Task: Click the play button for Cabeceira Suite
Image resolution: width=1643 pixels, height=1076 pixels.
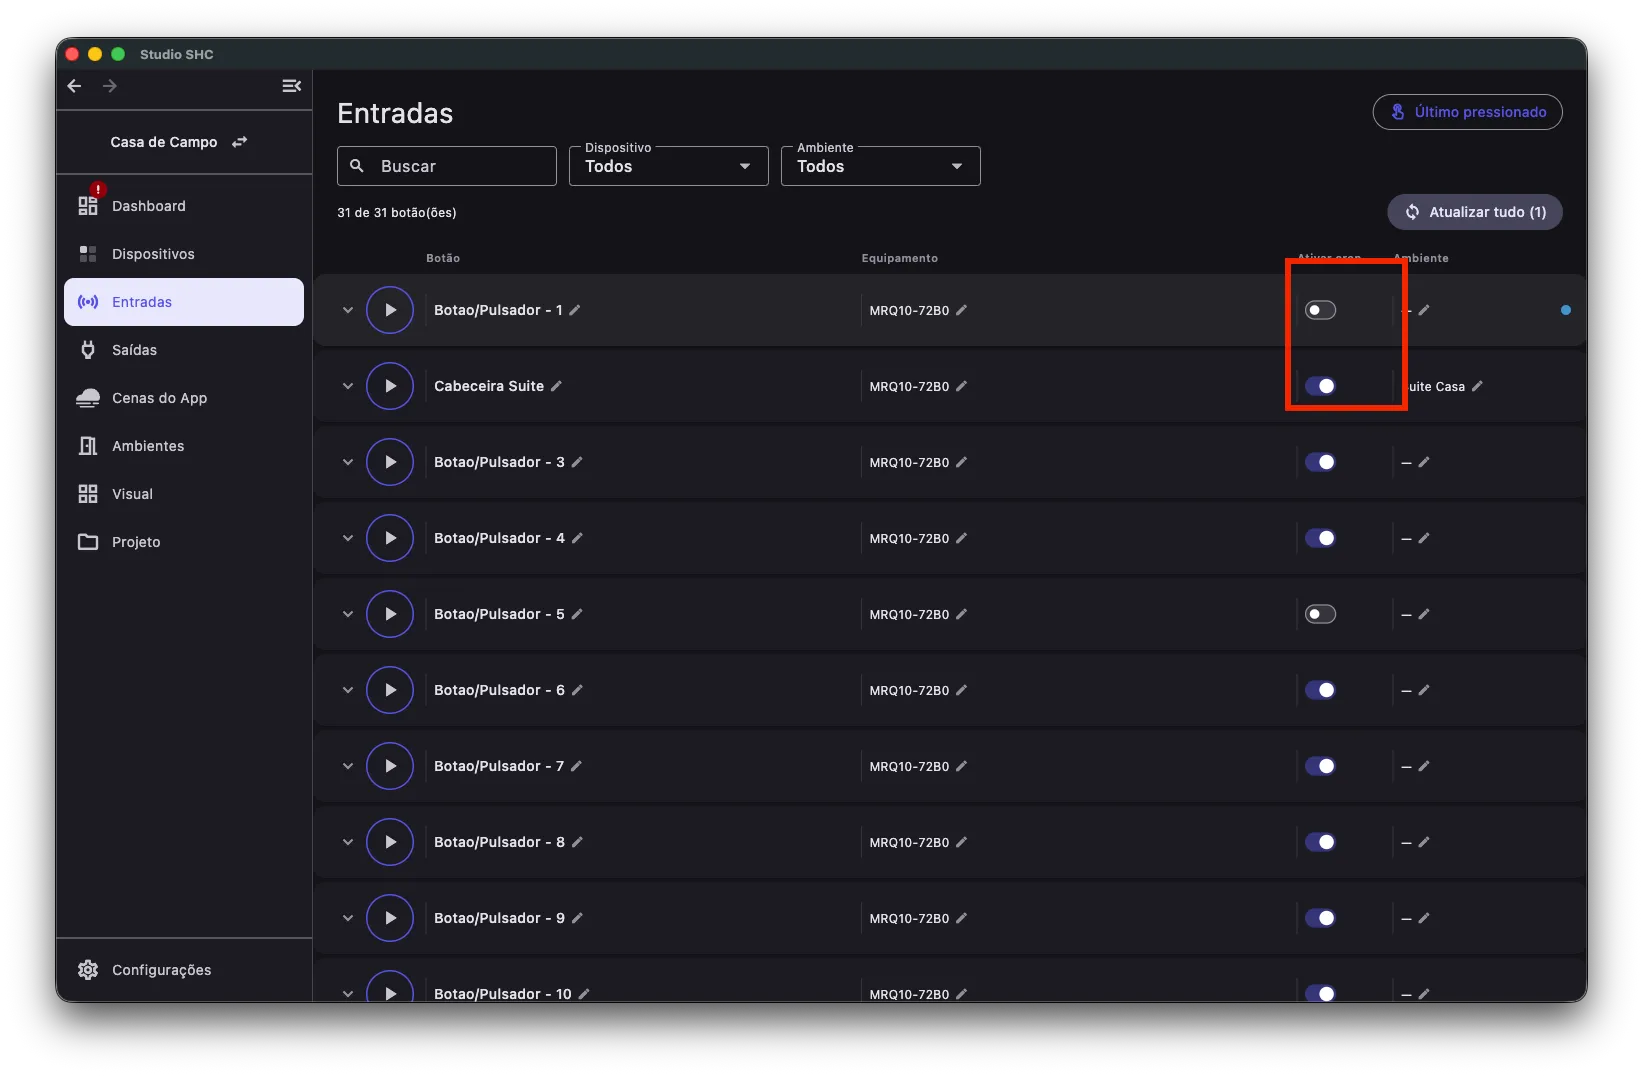Action: (x=390, y=386)
